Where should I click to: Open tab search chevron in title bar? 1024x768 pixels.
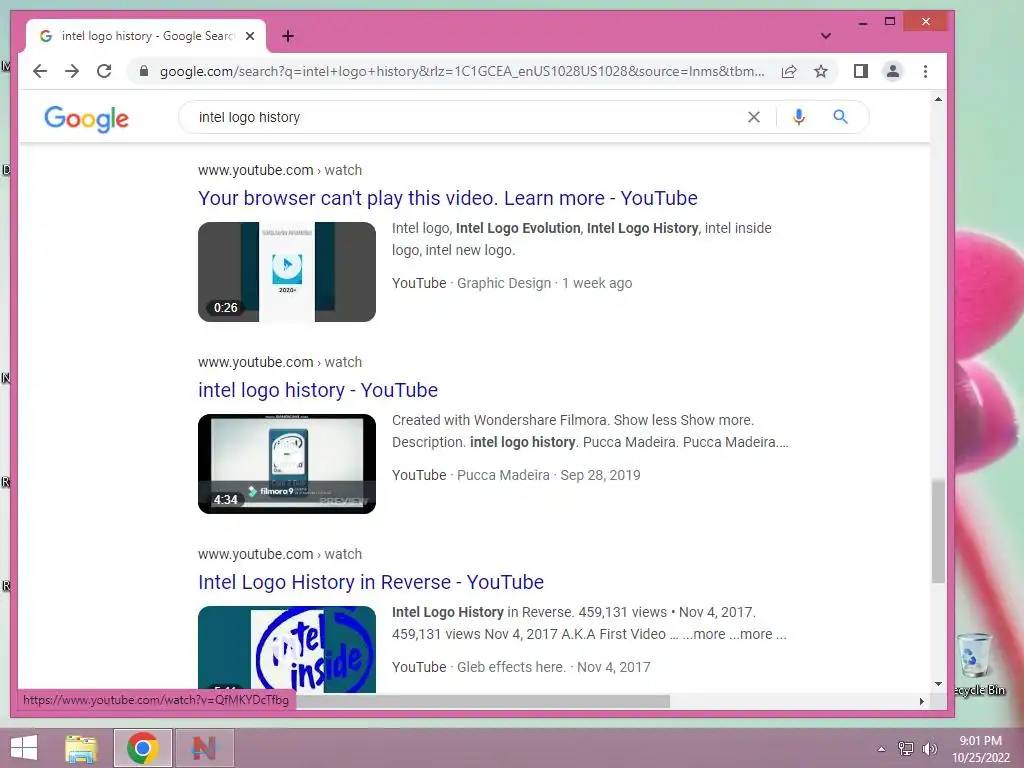tap(825, 36)
